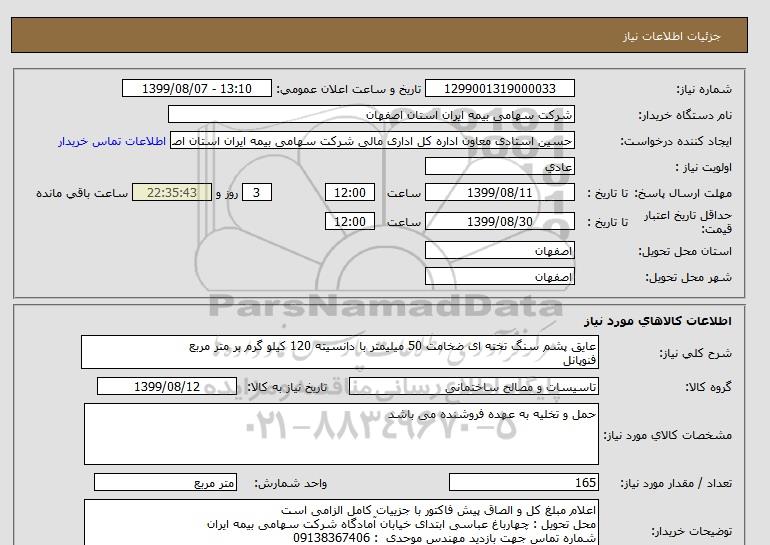This screenshot has height=545, width=770.
Task: Click the price validity time 12:00 field
Action: point(350,221)
